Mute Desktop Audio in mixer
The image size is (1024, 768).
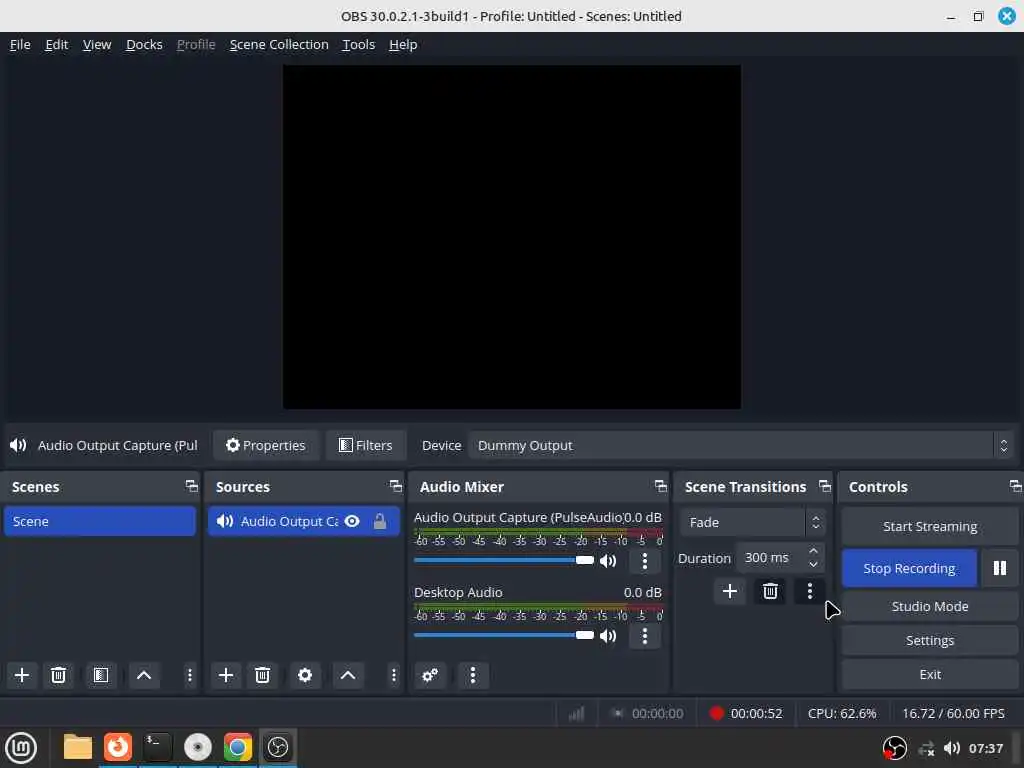click(x=608, y=635)
